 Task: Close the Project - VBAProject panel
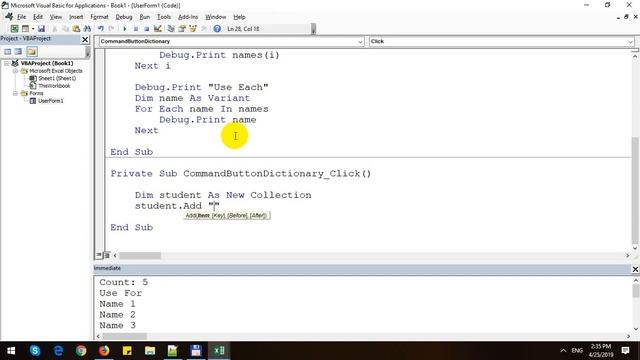85,39
